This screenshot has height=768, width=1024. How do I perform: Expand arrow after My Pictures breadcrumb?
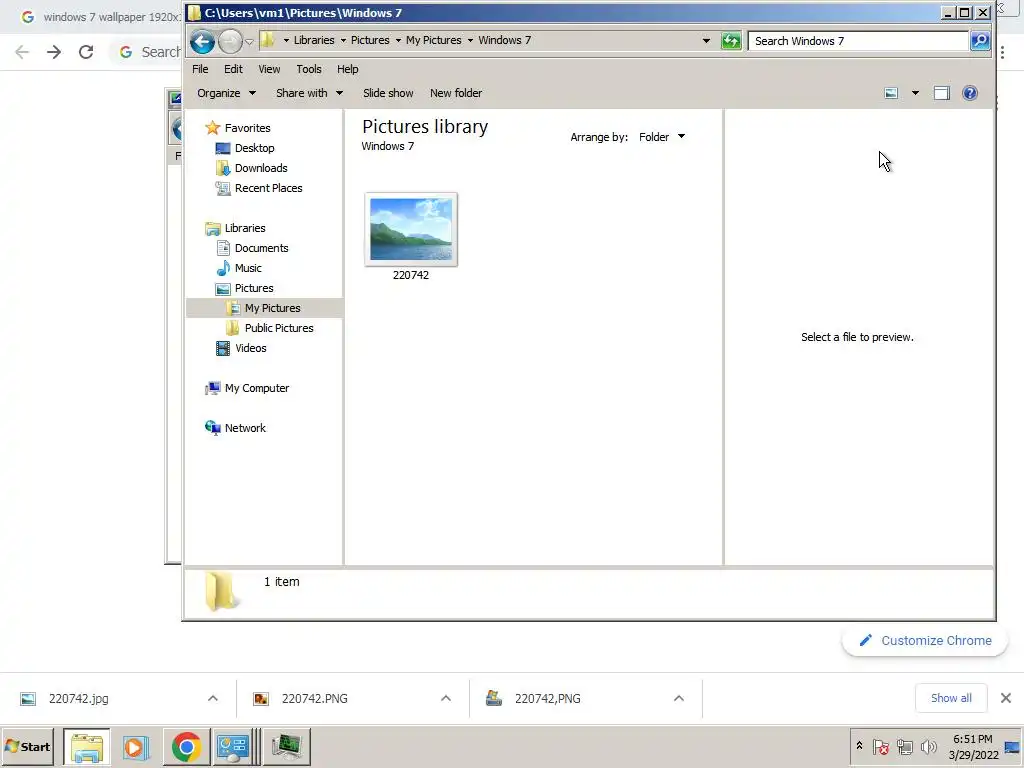470,40
